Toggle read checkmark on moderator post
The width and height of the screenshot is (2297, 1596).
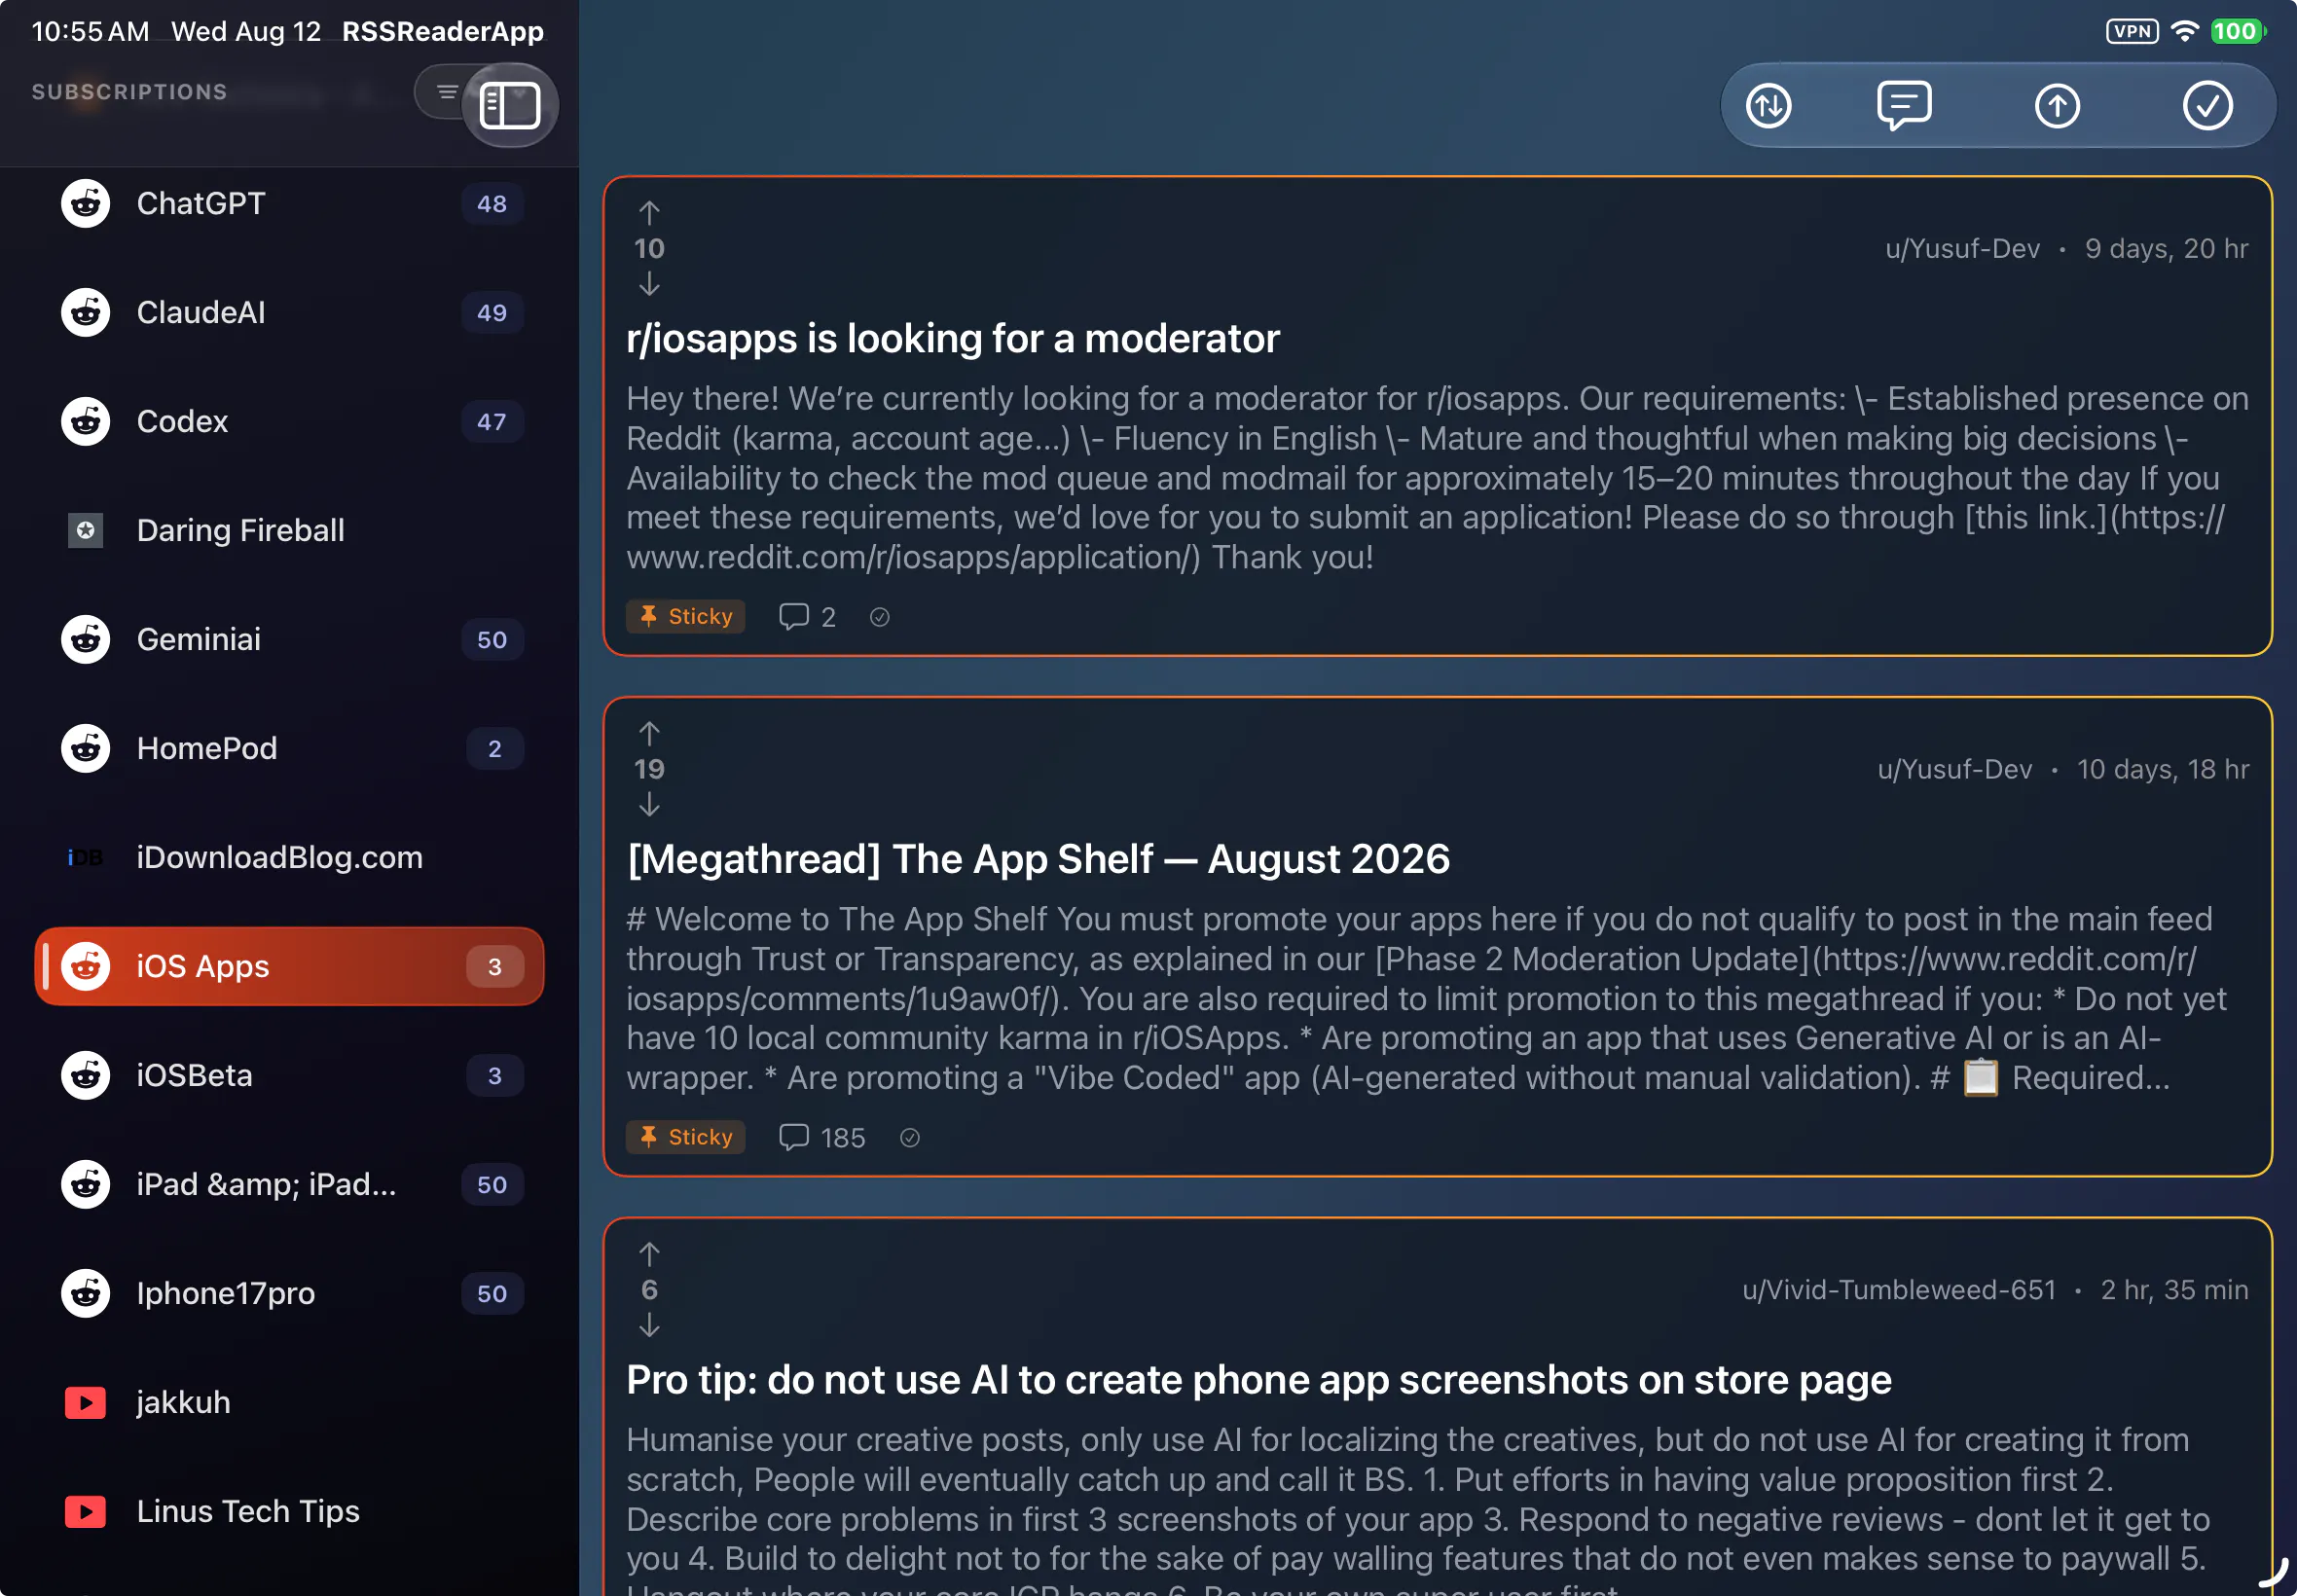click(x=879, y=617)
